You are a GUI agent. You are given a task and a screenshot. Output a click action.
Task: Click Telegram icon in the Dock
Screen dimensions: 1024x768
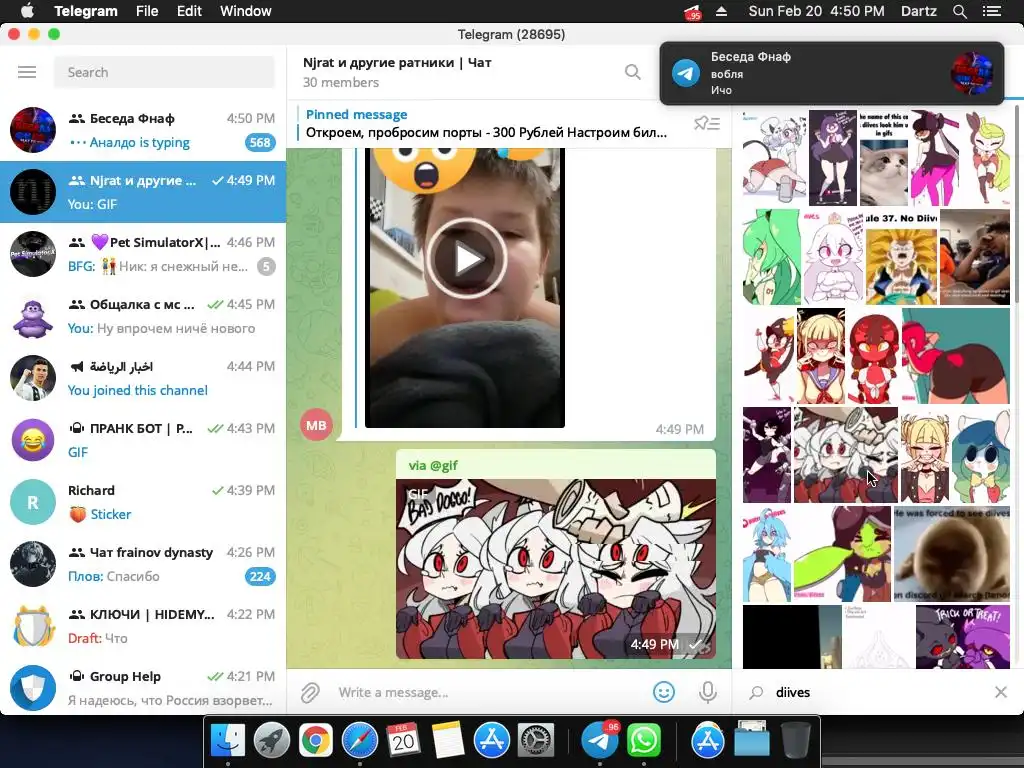(x=600, y=741)
